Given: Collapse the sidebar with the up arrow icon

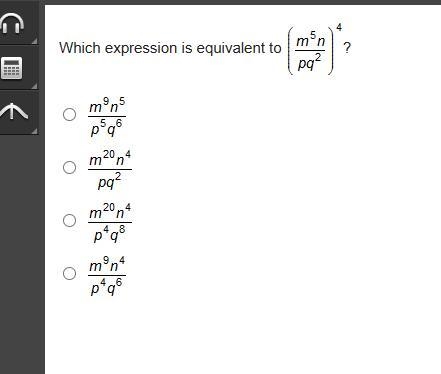Looking at the screenshot, I should pos(13,111).
